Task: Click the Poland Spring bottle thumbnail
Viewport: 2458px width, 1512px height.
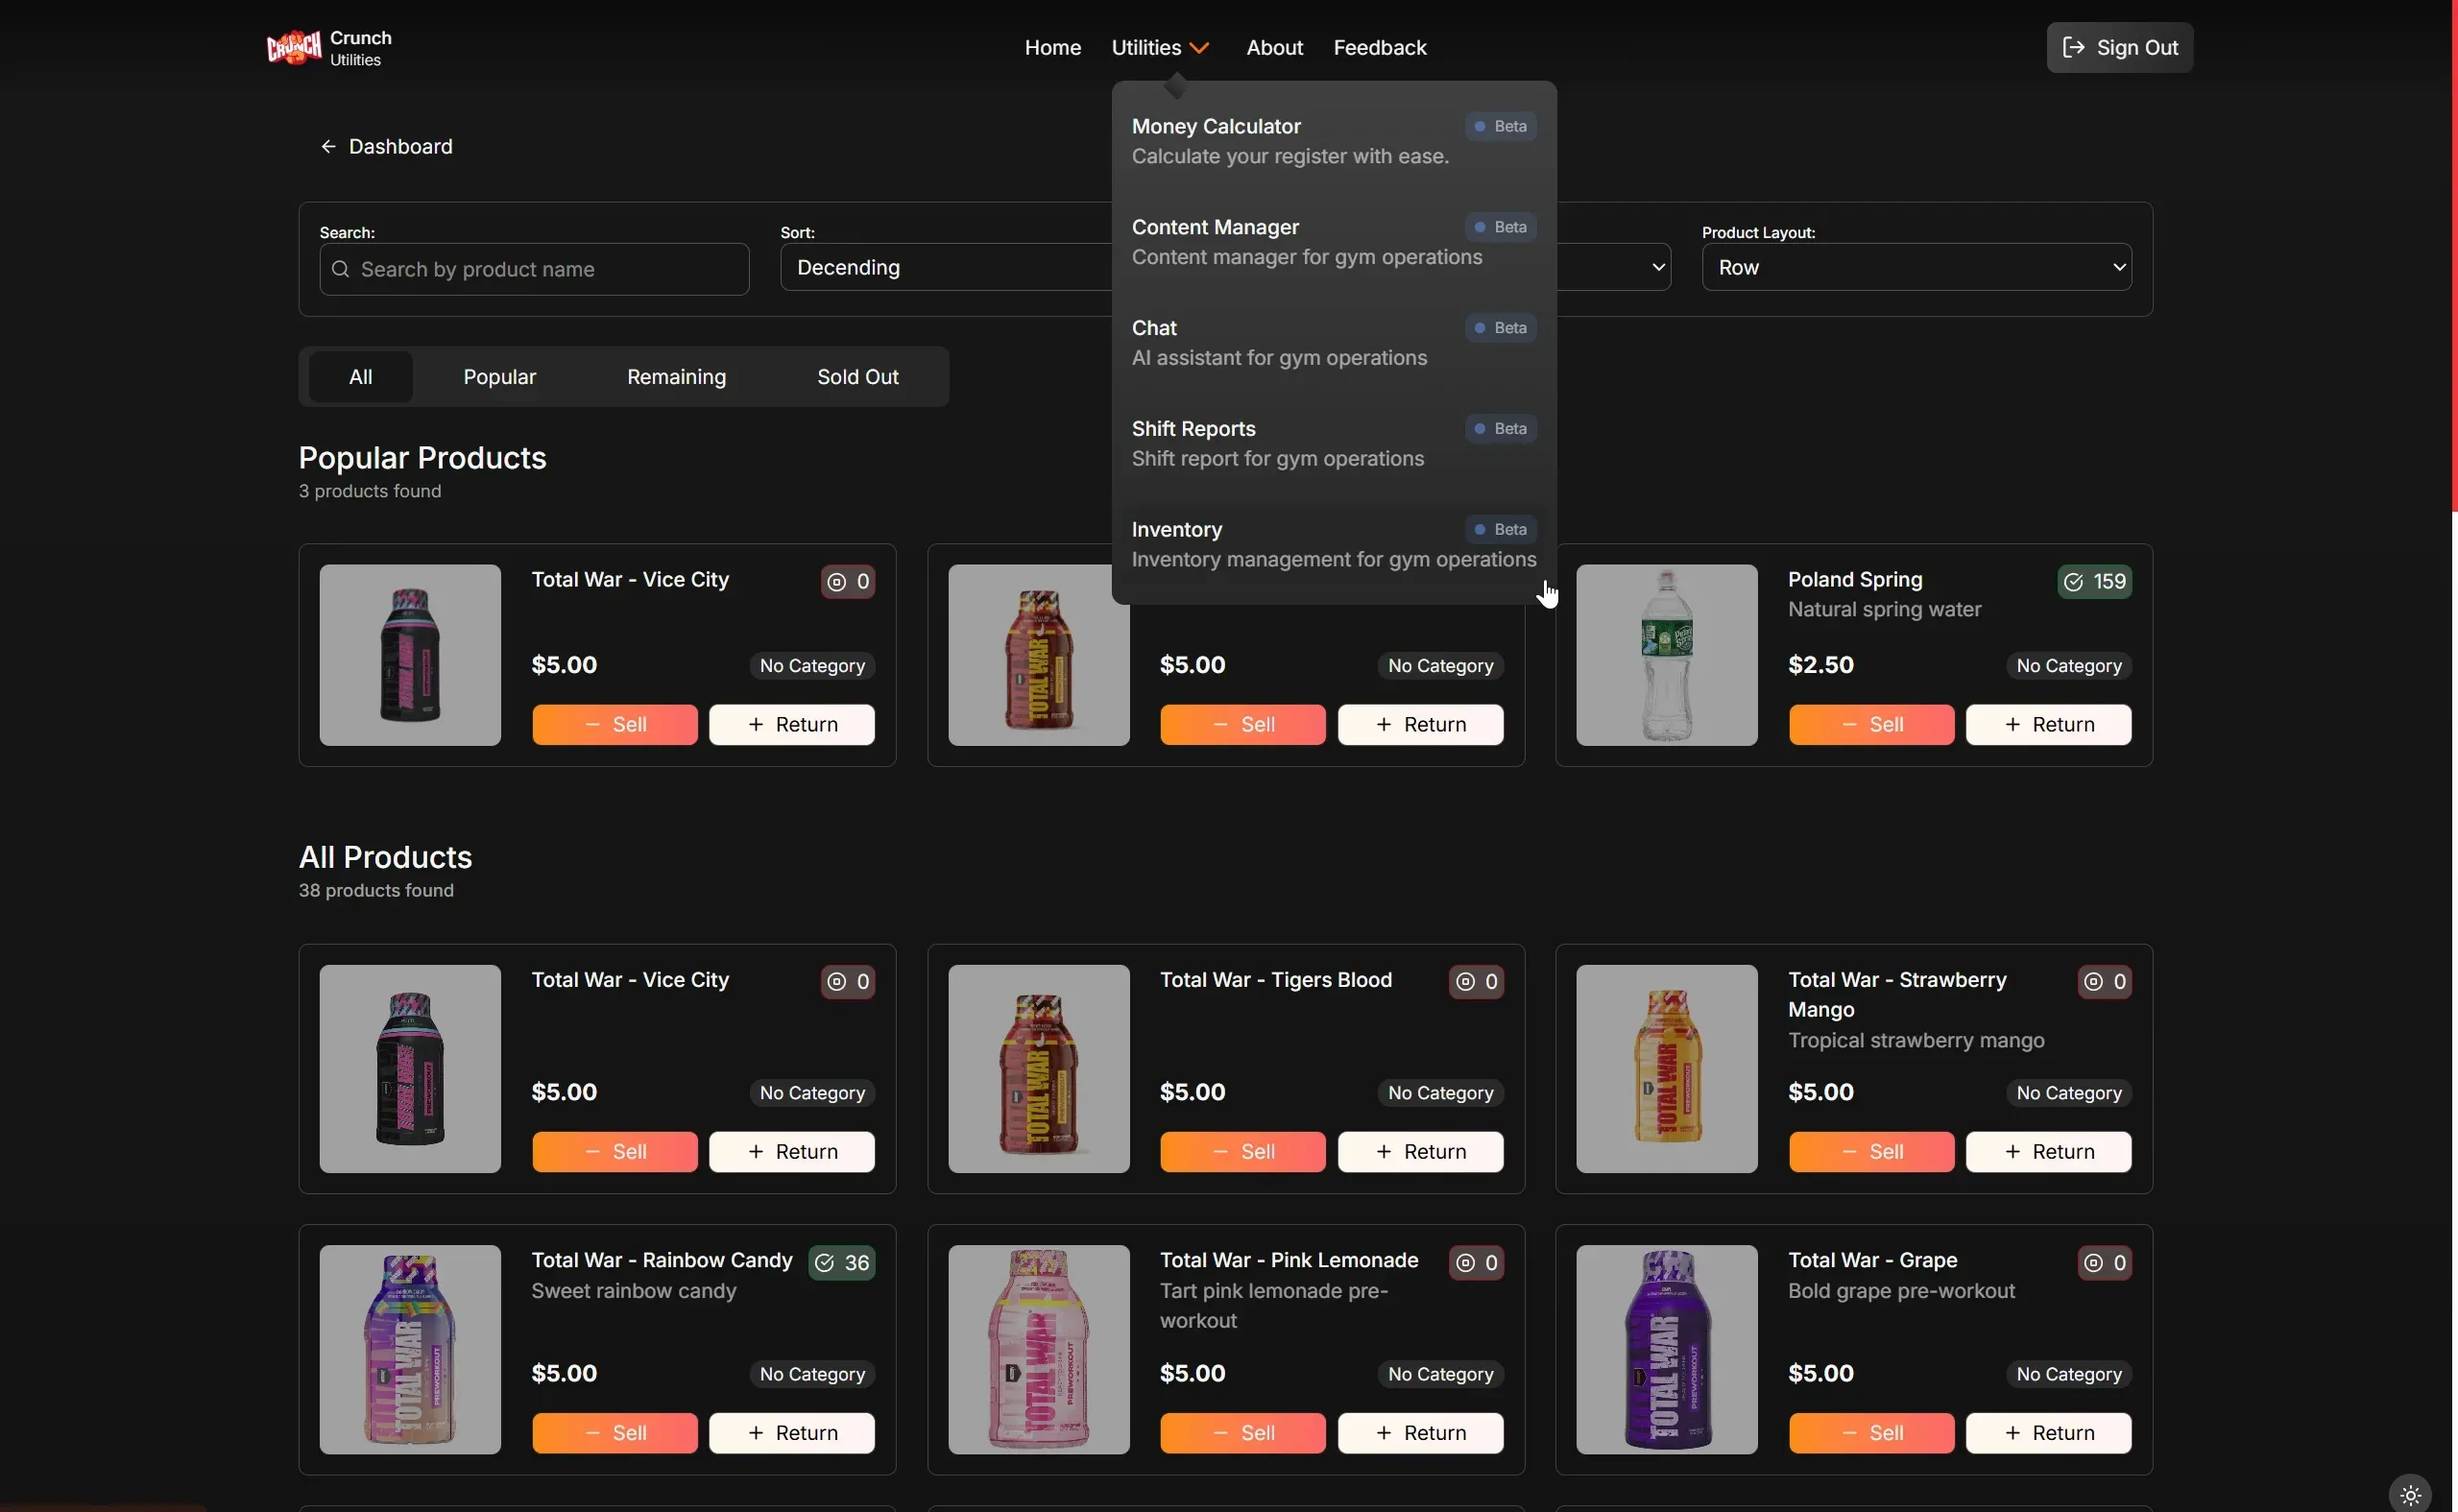Action: click(1666, 655)
